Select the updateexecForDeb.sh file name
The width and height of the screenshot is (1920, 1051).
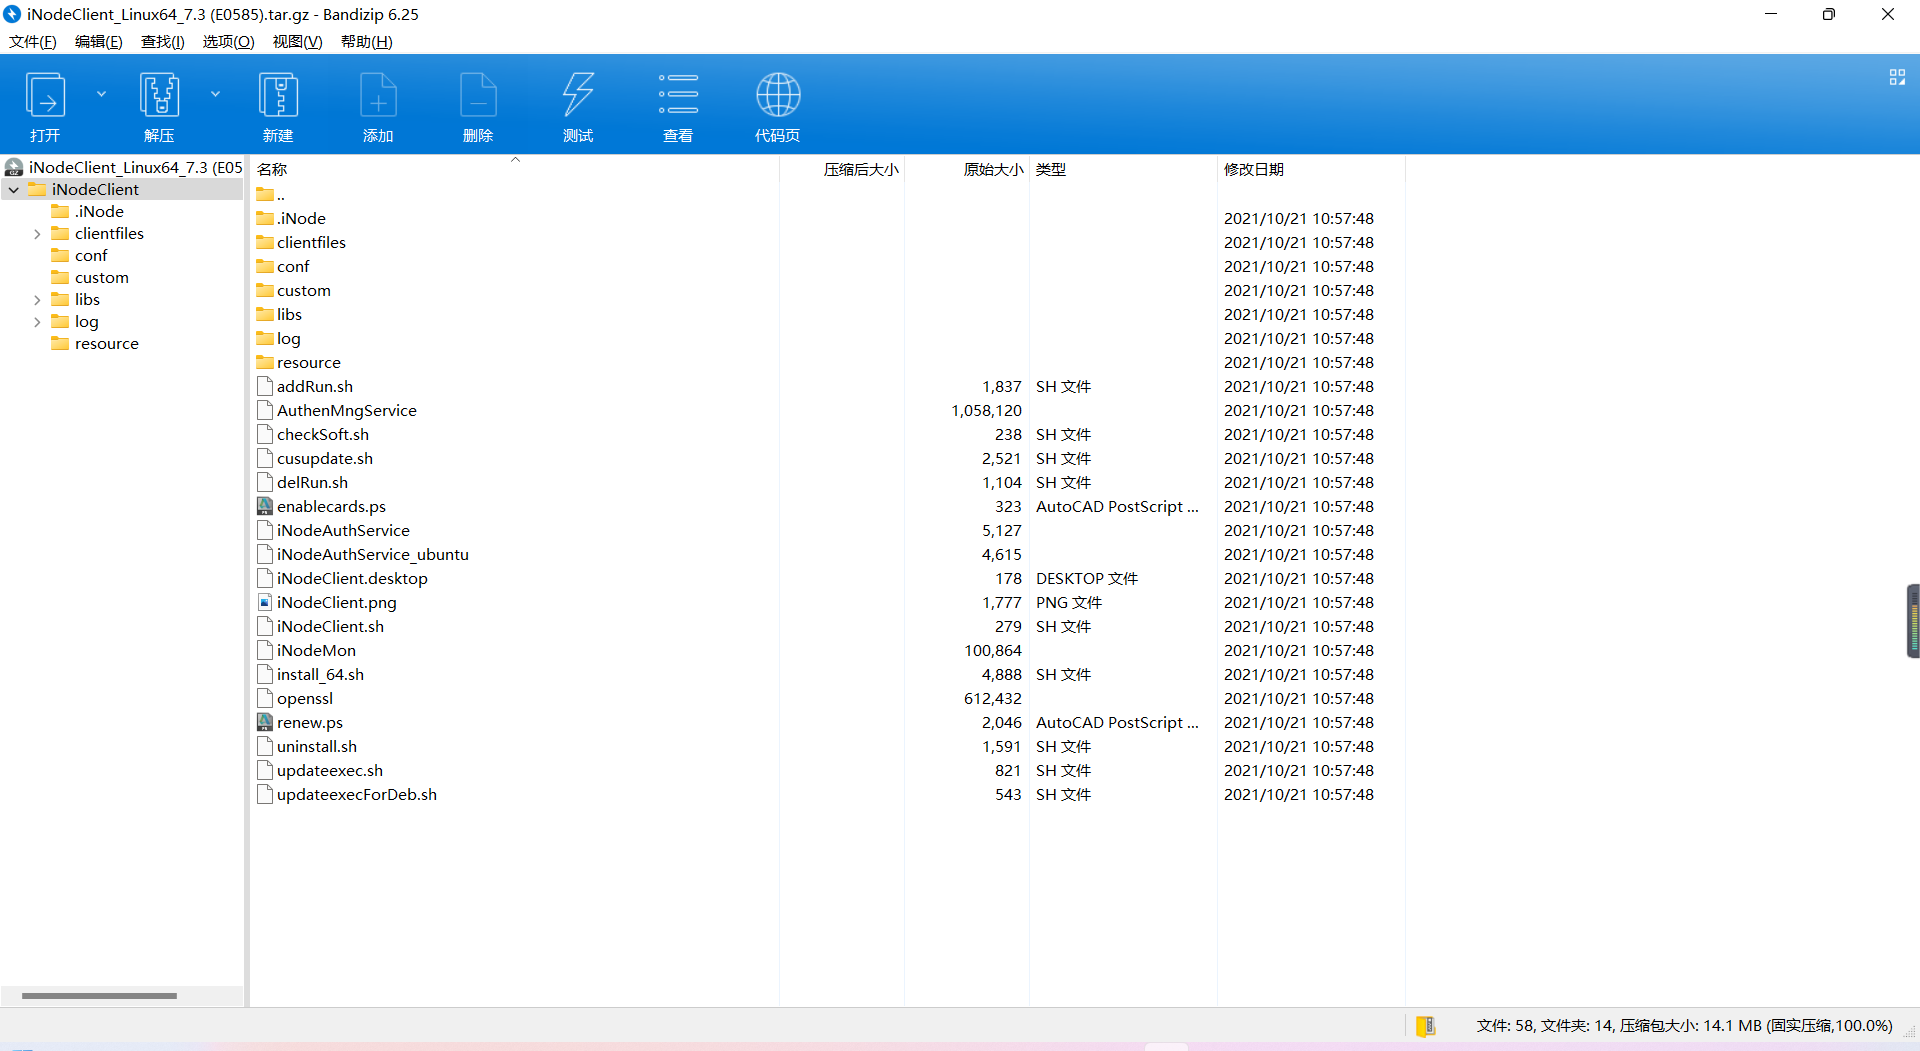click(x=357, y=794)
